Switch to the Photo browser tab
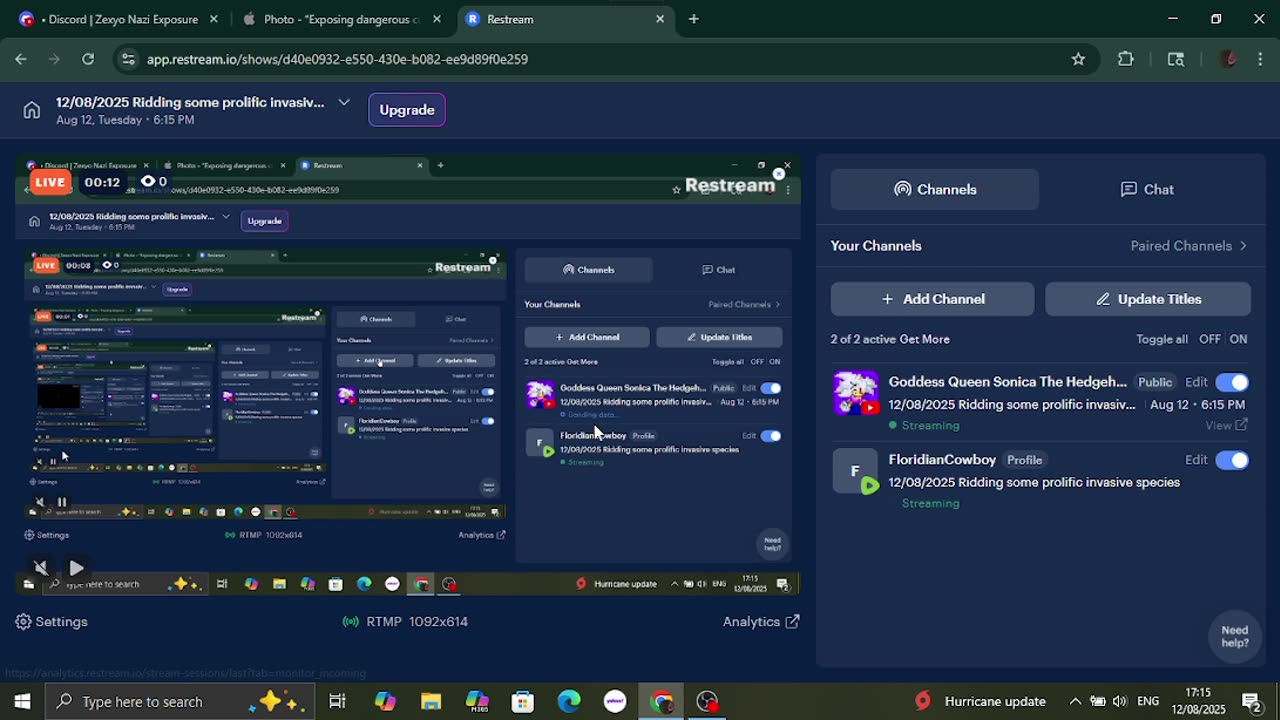This screenshot has height=720, width=1280. (340, 19)
